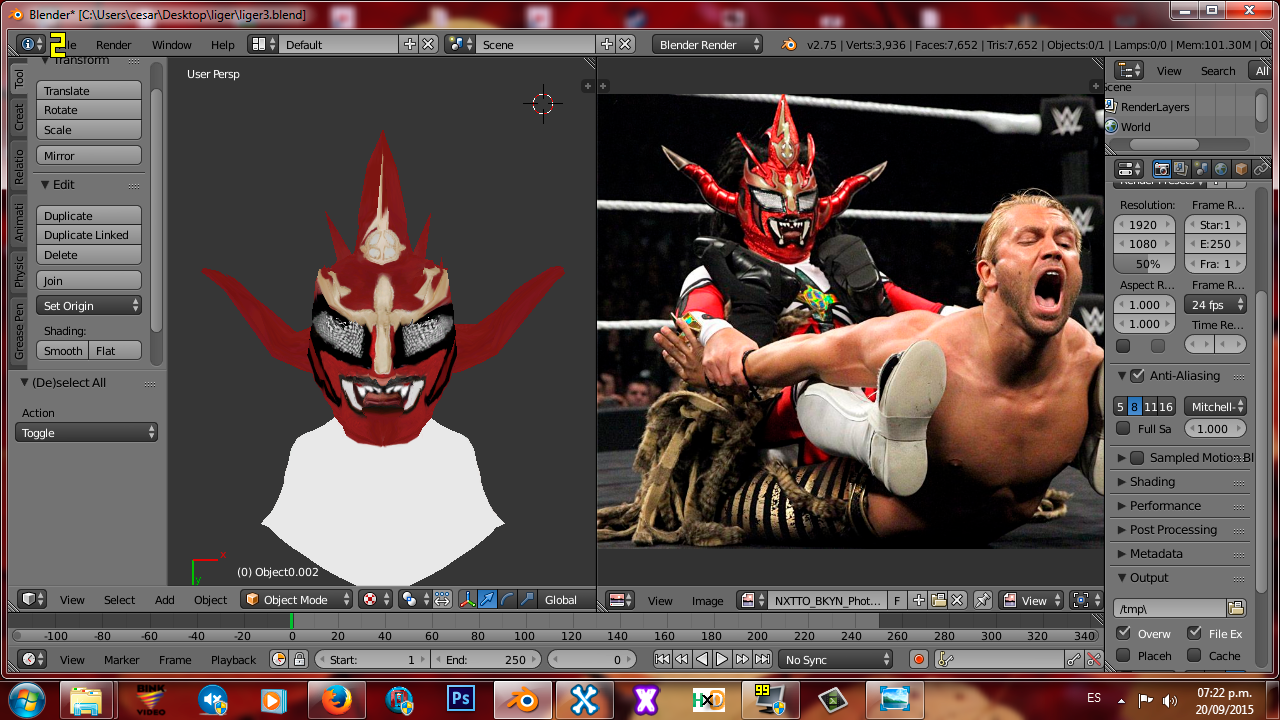Image resolution: width=1280 pixels, height=720 pixels.
Task: Toggle automatic keyframe record button
Action: (x=919, y=659)
